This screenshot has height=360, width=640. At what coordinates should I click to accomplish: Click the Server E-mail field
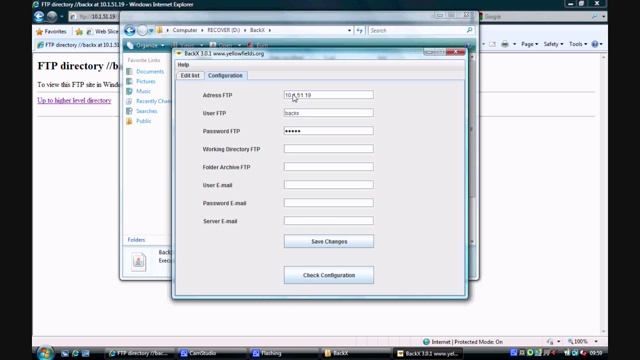click(329, 220)
